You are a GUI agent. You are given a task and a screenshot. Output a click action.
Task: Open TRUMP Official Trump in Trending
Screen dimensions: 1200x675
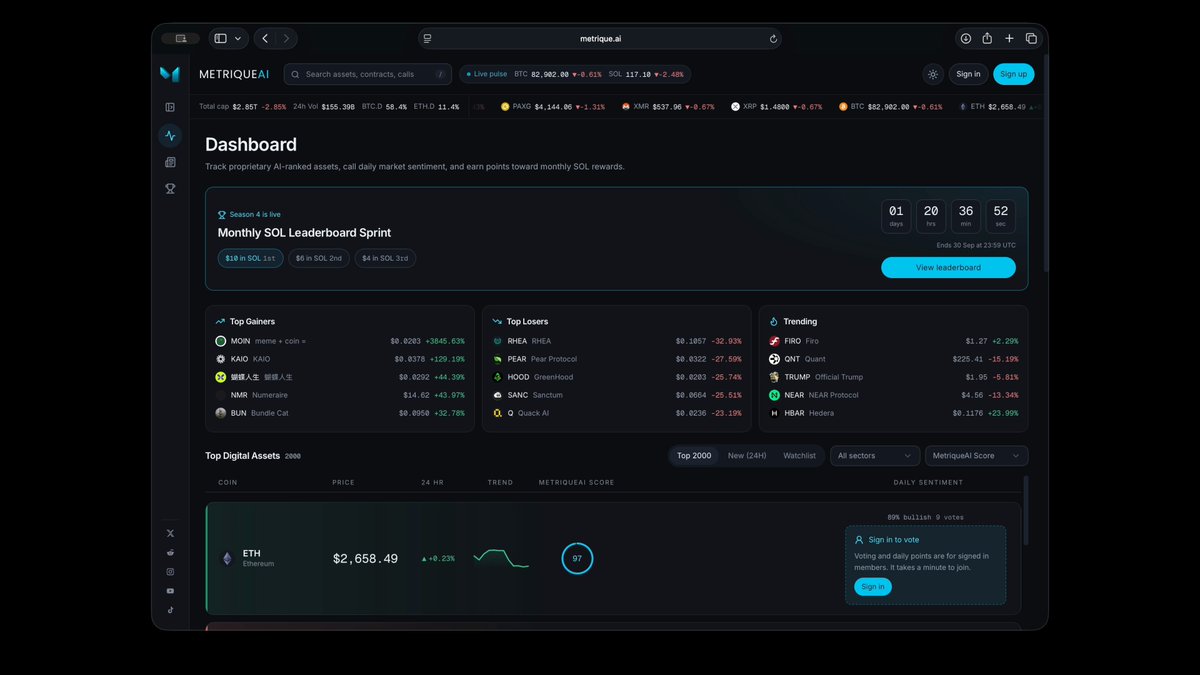(894, 377)
